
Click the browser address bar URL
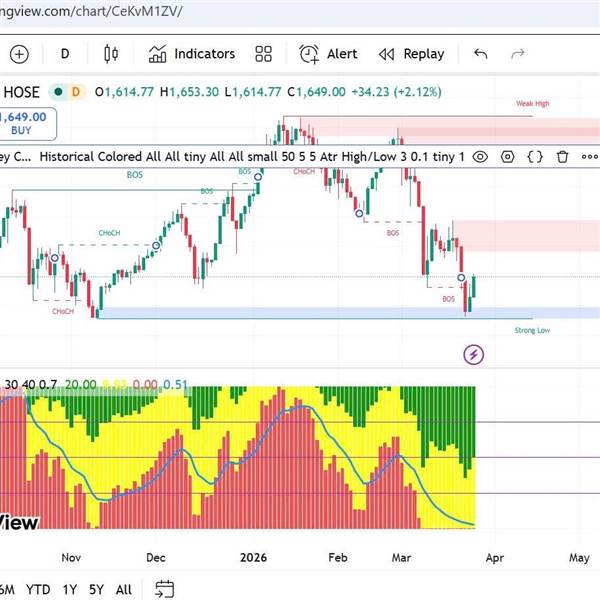tap(91, 11)
